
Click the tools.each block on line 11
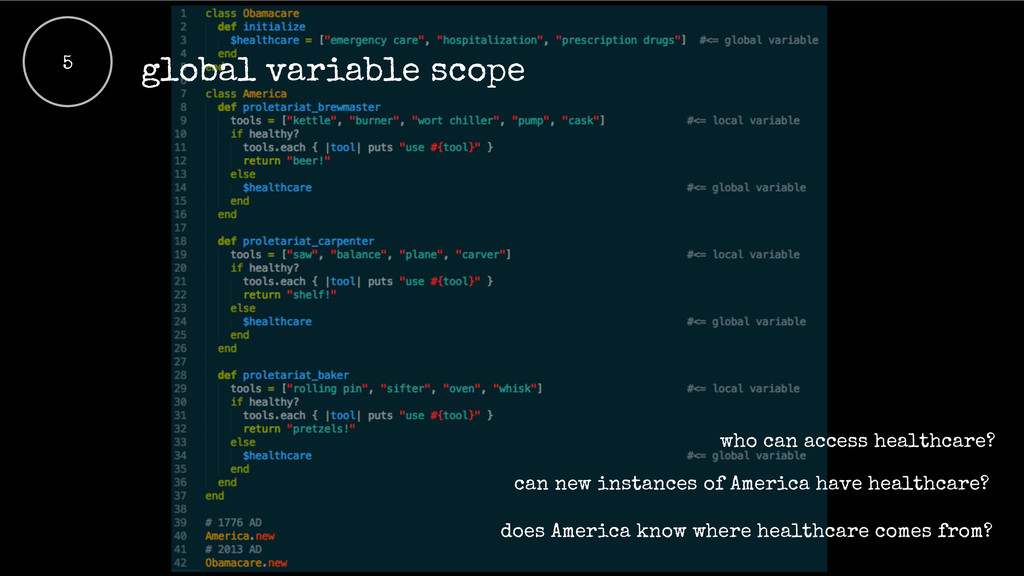(x=368, y=147)
